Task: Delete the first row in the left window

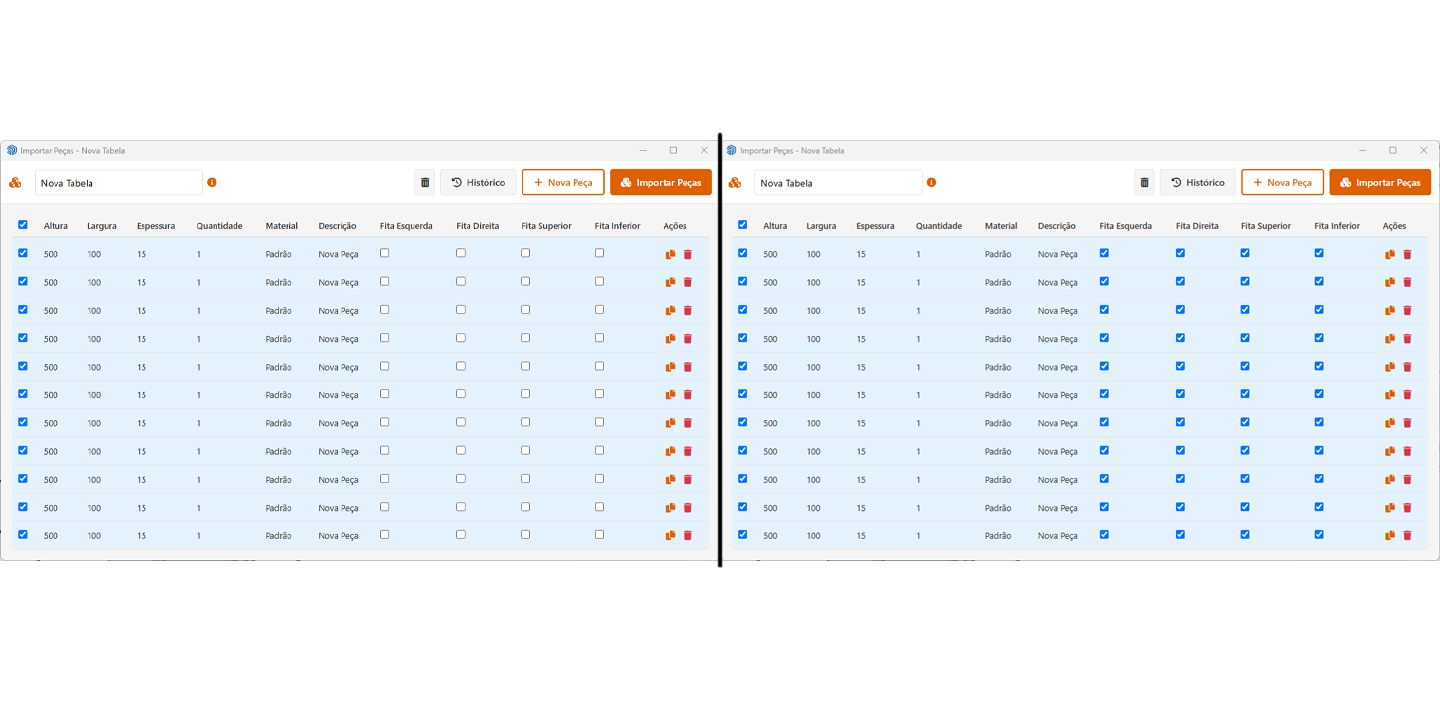Action: [x=687, y=254]
